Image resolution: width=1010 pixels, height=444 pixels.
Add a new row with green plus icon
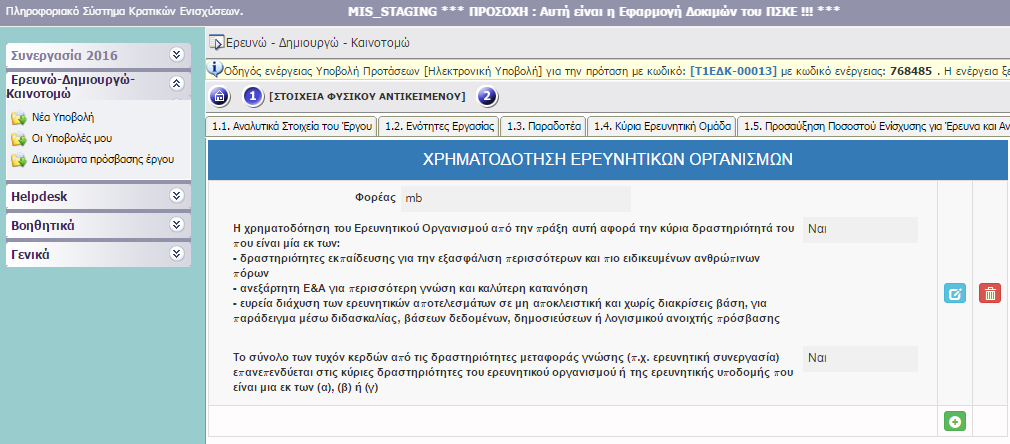955,421
